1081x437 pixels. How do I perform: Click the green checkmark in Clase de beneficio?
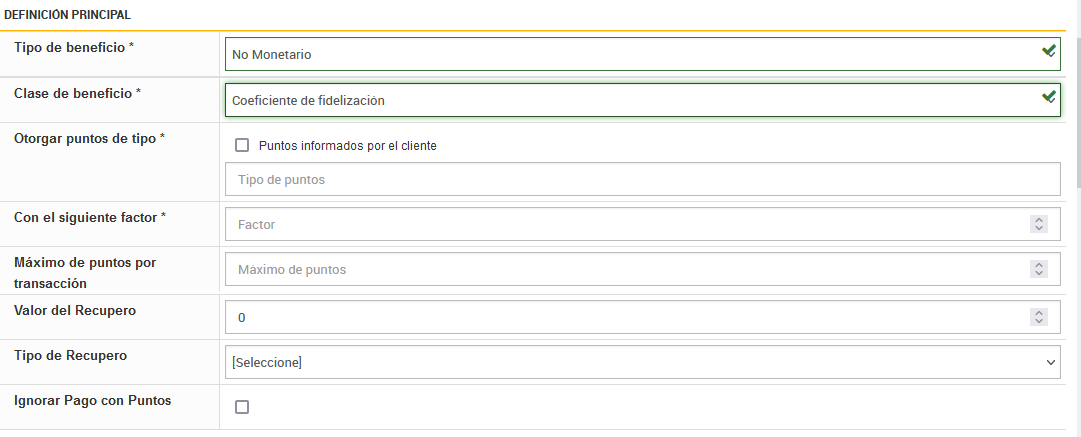[x=1048, y=97]
